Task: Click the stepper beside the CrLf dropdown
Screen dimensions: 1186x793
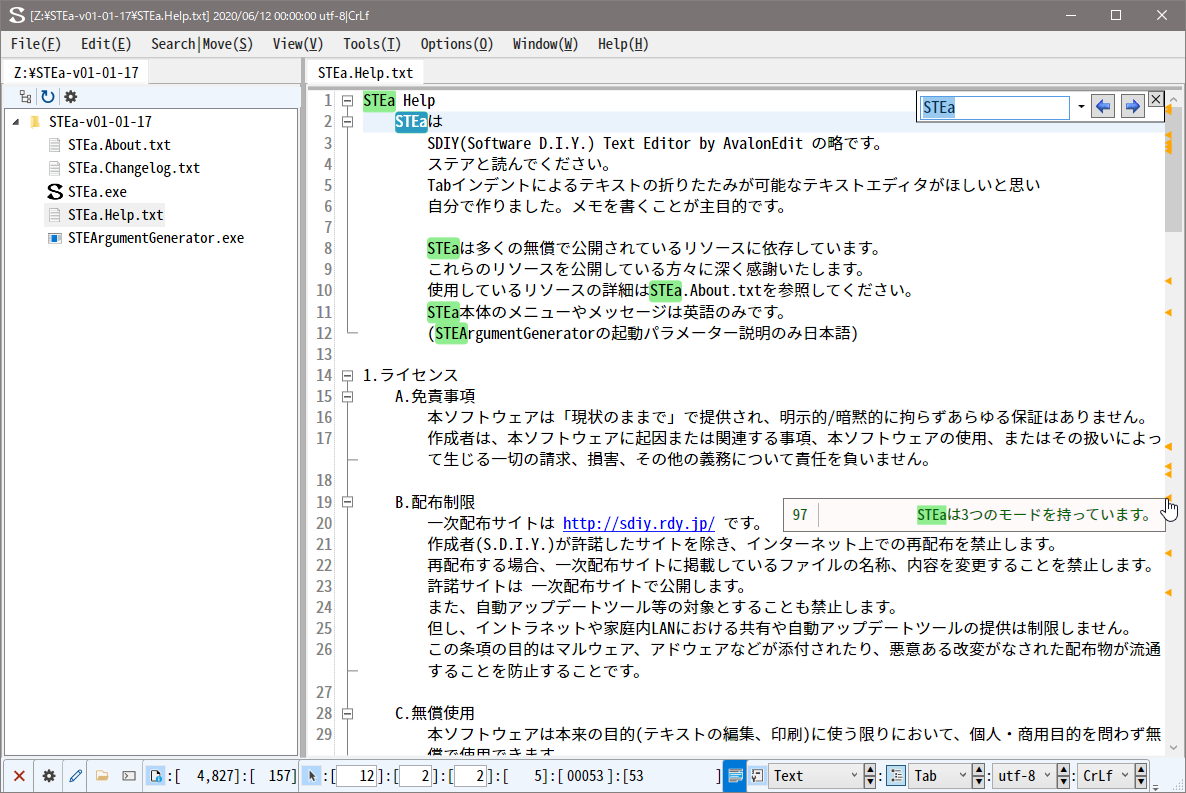Action: [x=1141, y=776]
